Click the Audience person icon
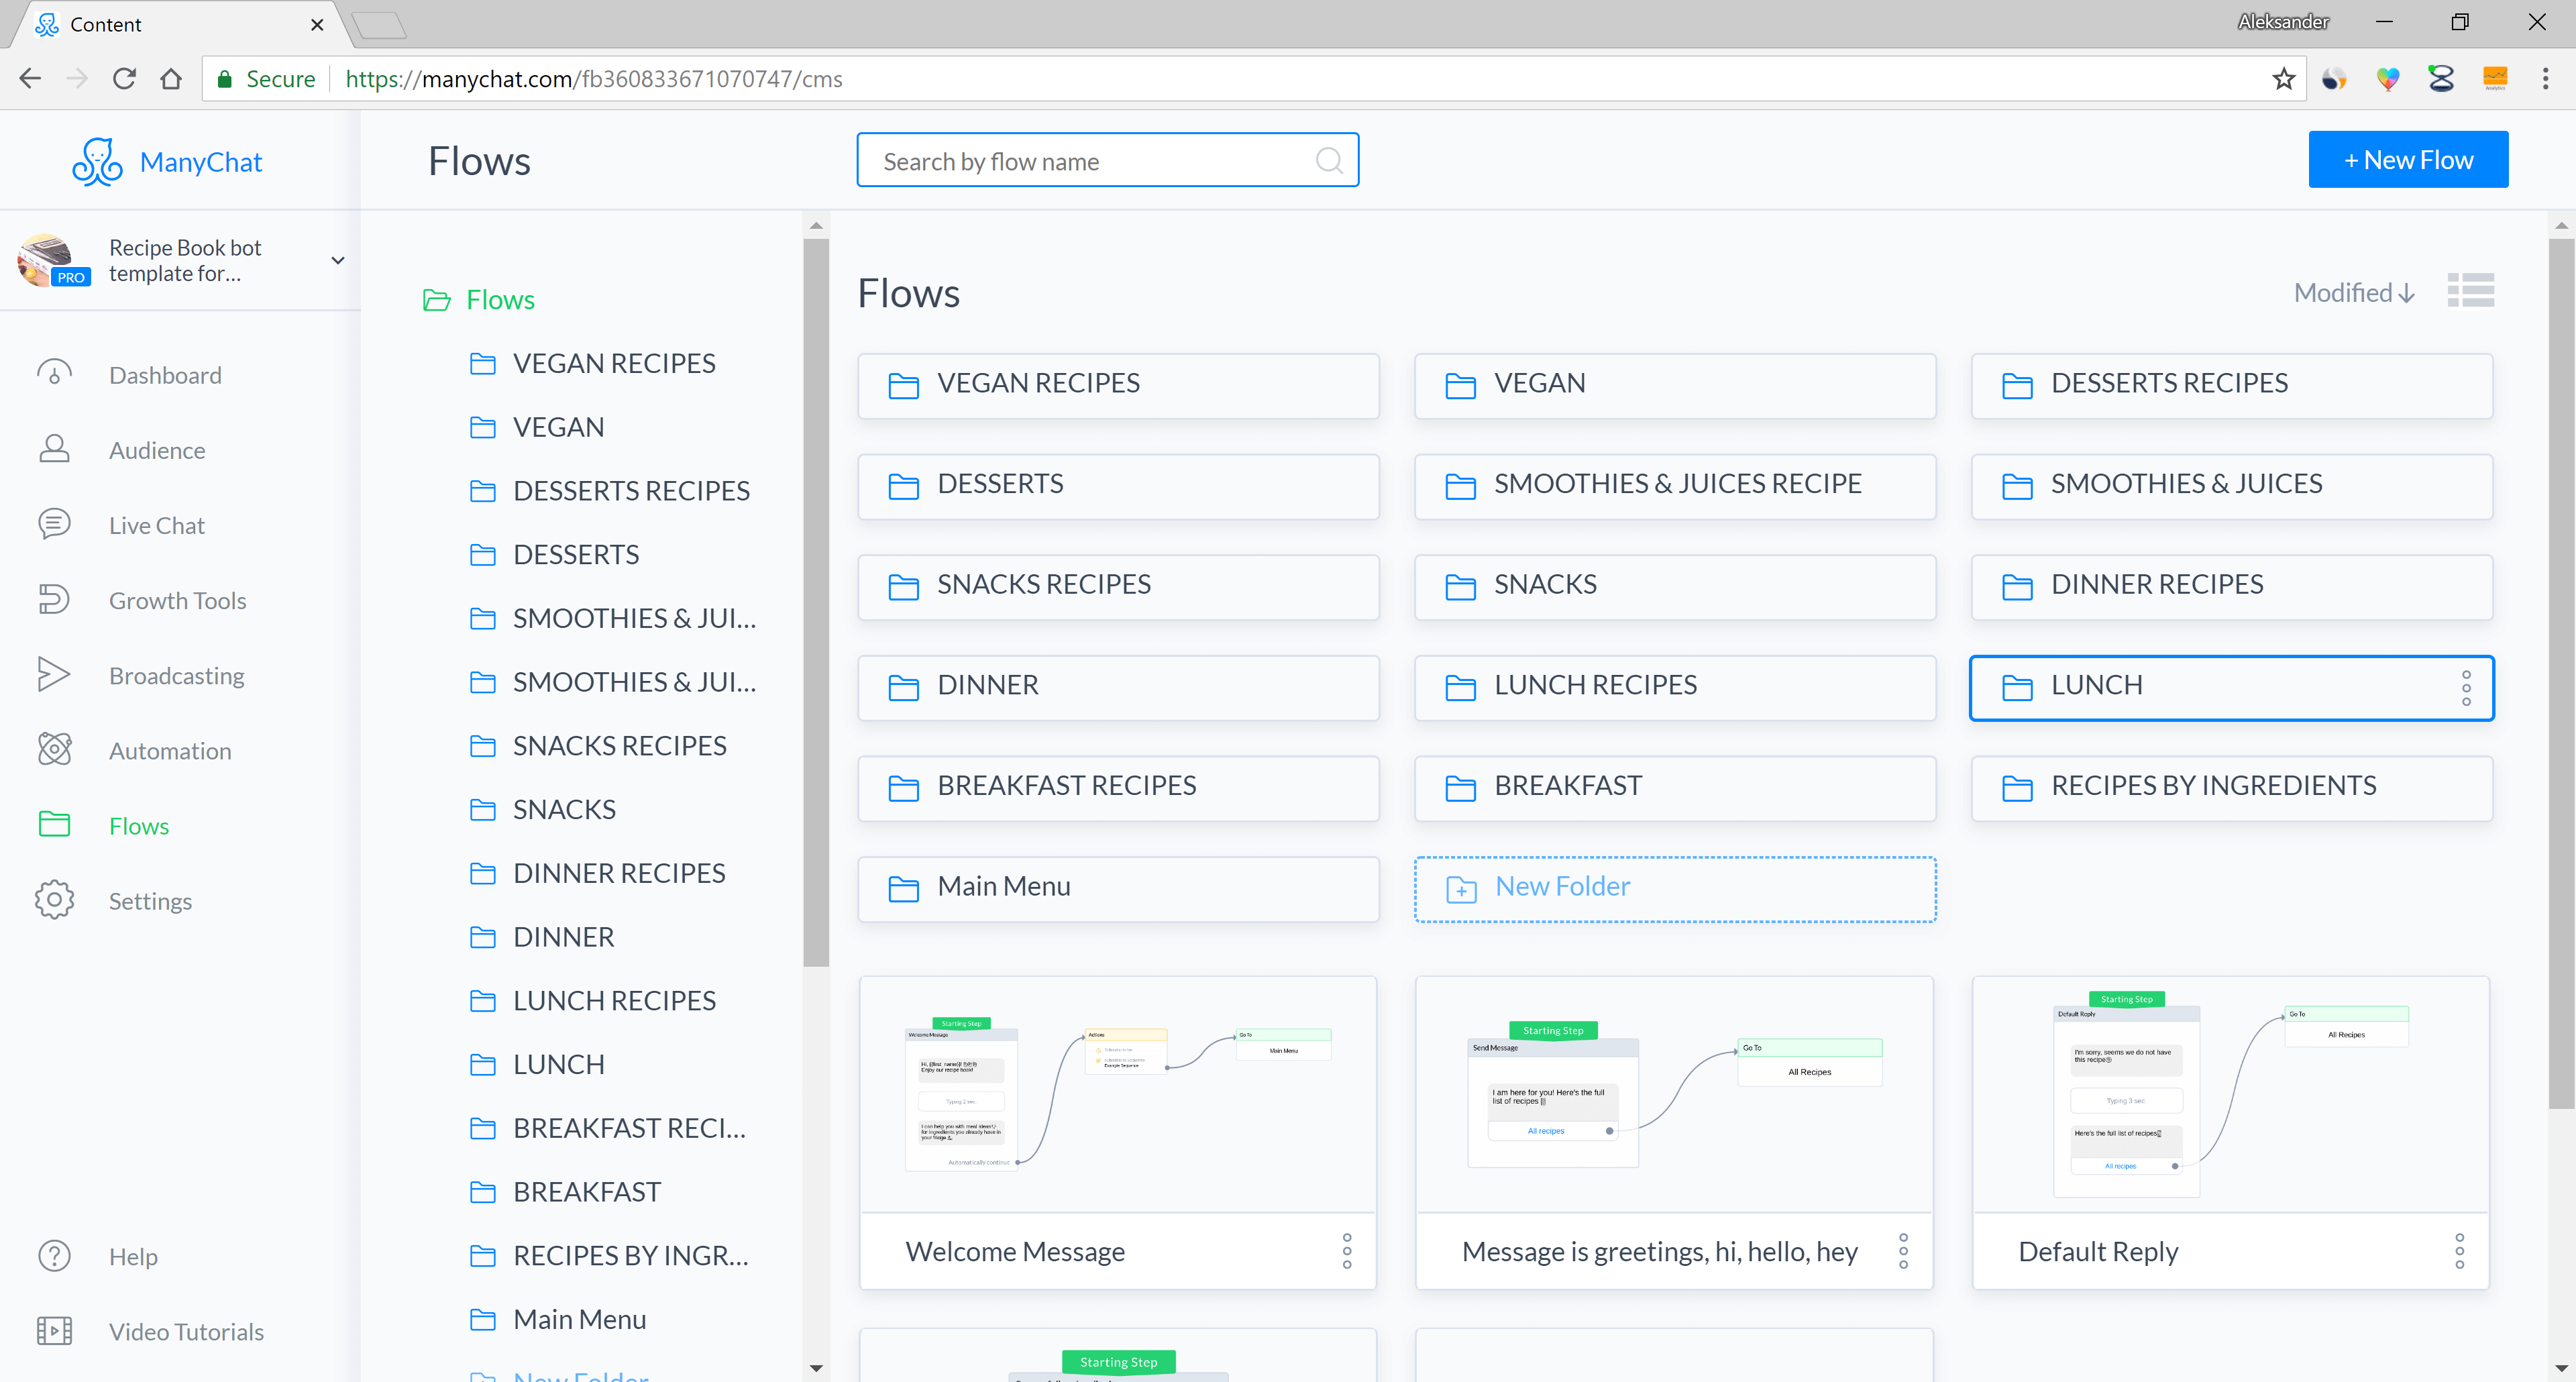Viewport: 2576px width, 1382px height. pos(54,449)
